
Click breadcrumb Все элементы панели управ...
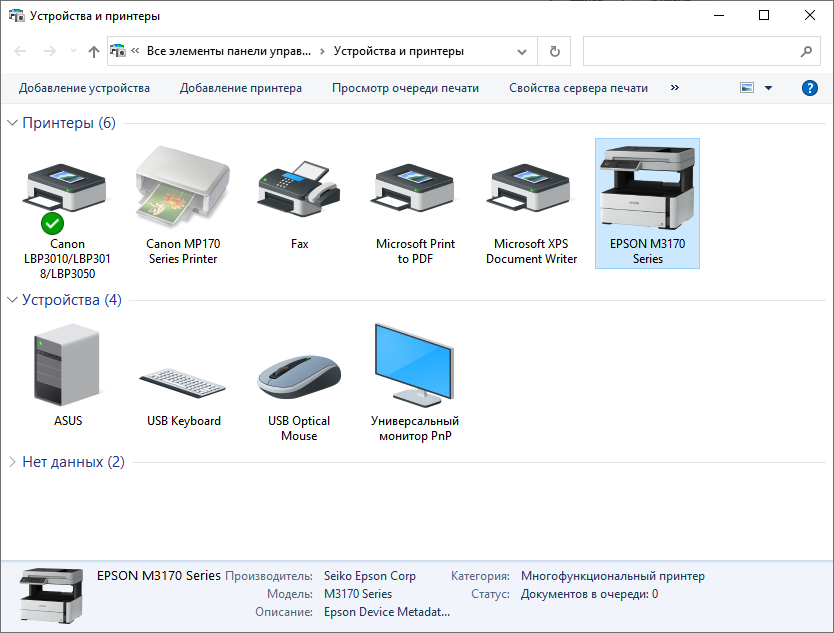(x=229, y=51)
